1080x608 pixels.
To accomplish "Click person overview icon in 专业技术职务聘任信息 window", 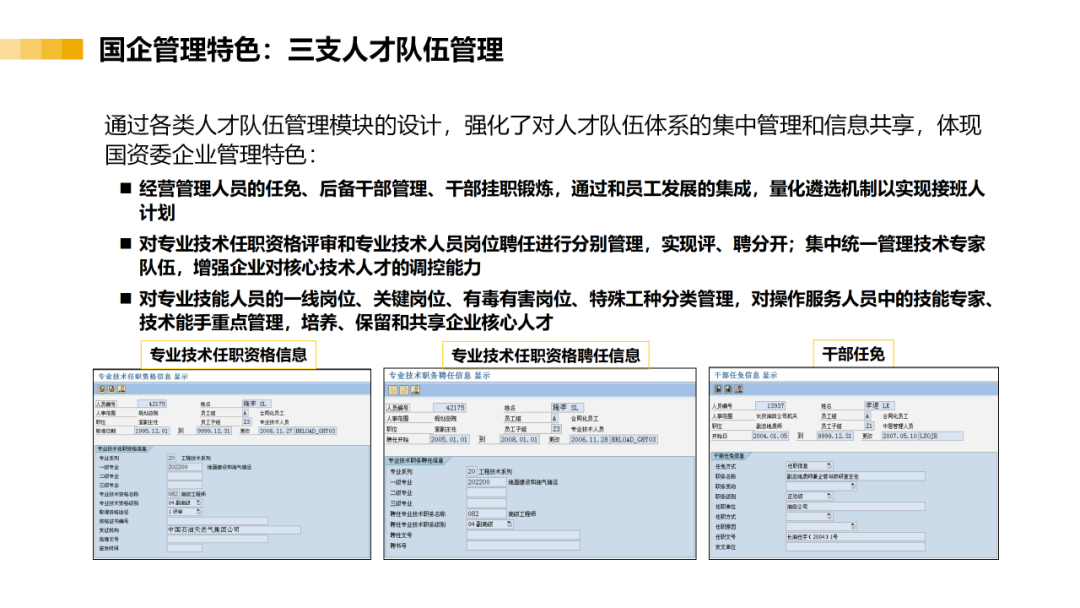I will tap(415, 390).
